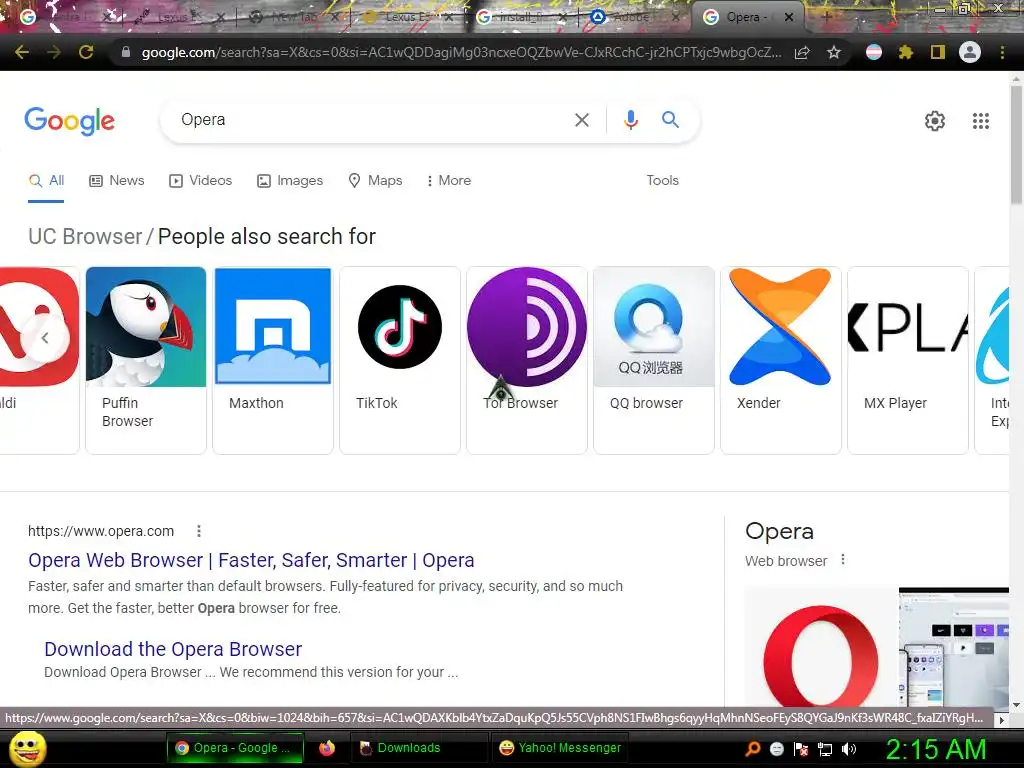
Task: Click the orange search tray icon
Action: point(753,749)
